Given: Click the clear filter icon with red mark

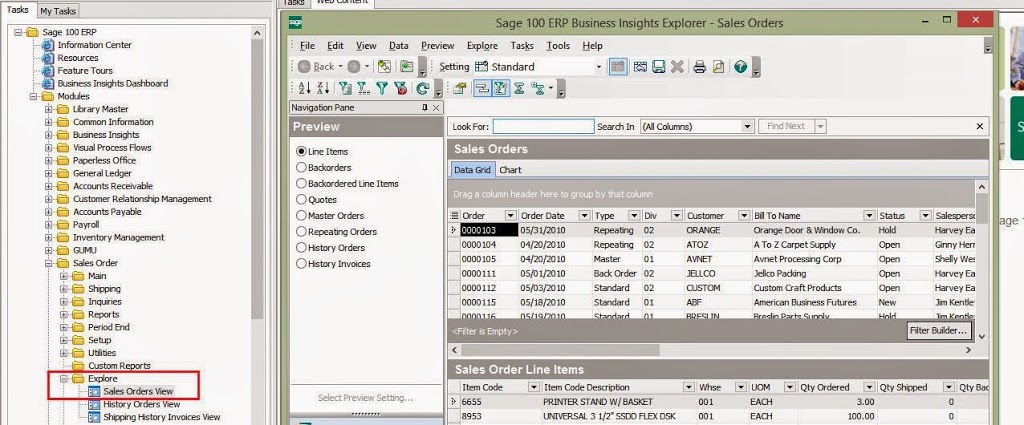Looking at the screenshot, I should pos(401,88).
